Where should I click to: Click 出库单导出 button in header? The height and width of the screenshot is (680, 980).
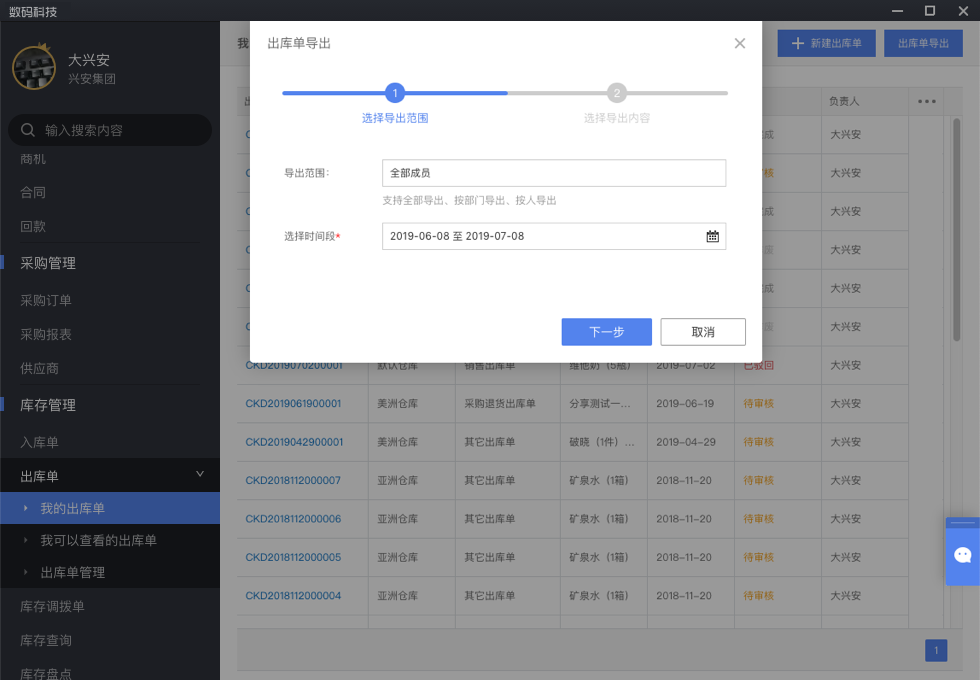click(923, 43)
